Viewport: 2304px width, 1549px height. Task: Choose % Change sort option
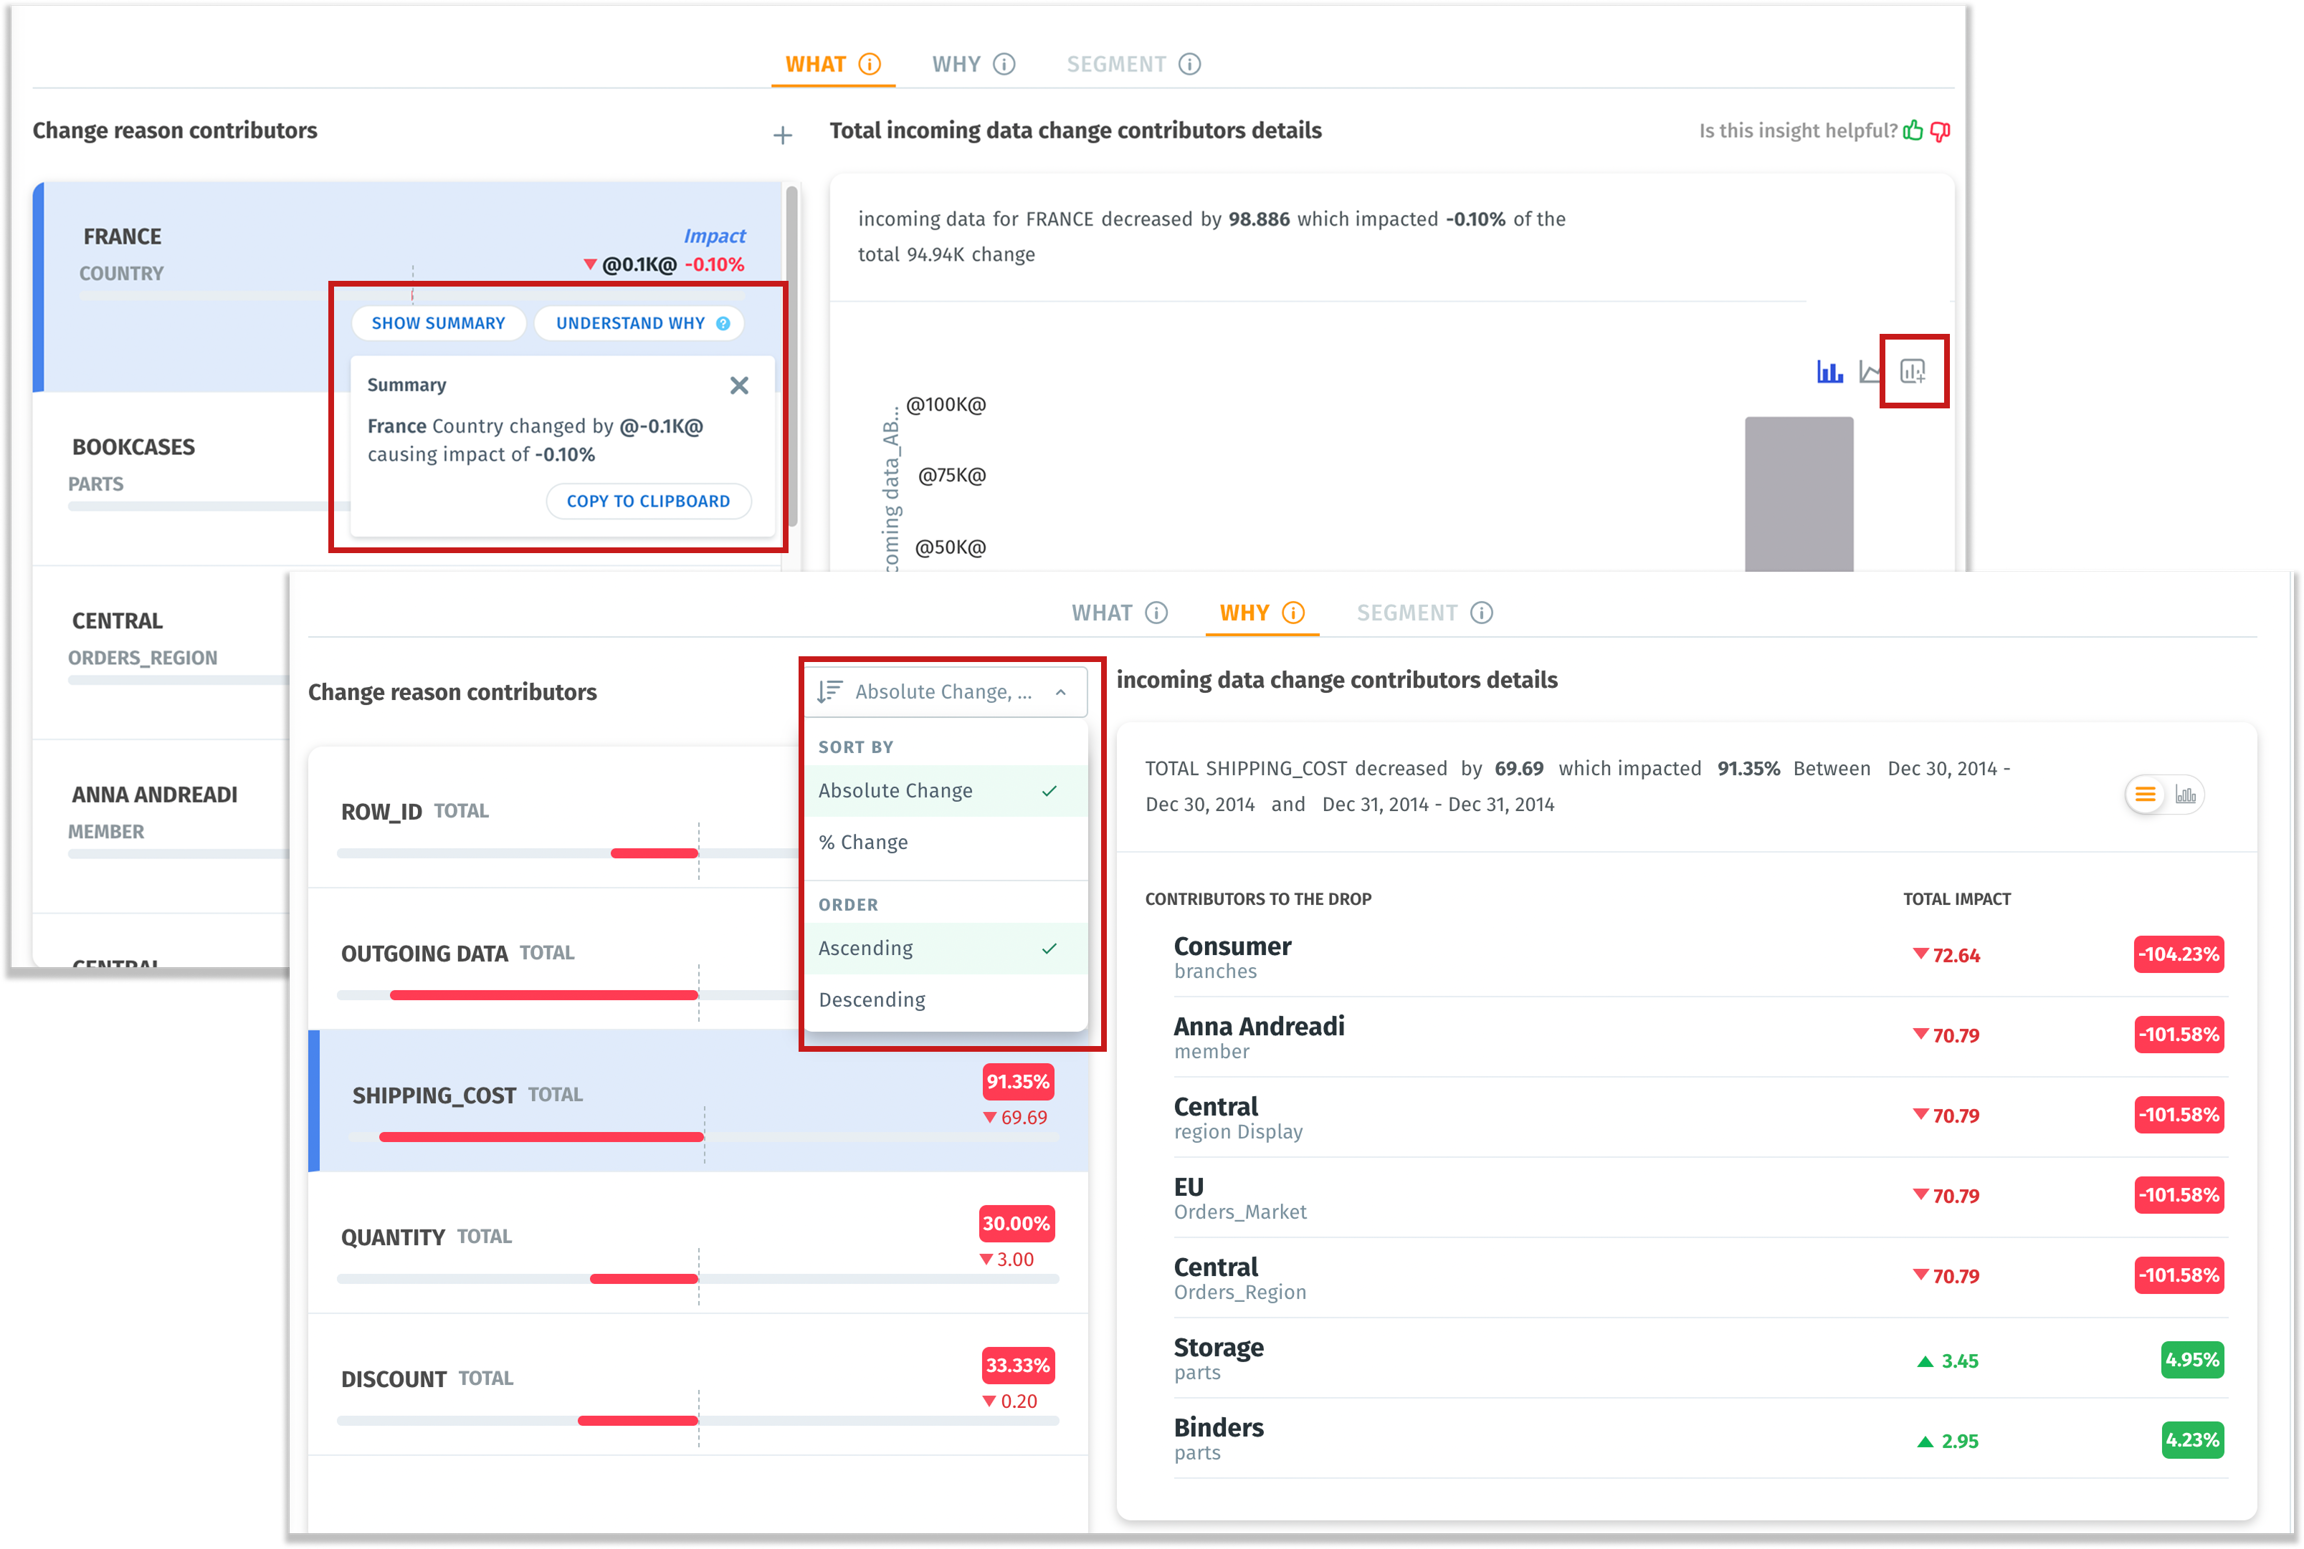pyautogui.click(x=863, y=842)
